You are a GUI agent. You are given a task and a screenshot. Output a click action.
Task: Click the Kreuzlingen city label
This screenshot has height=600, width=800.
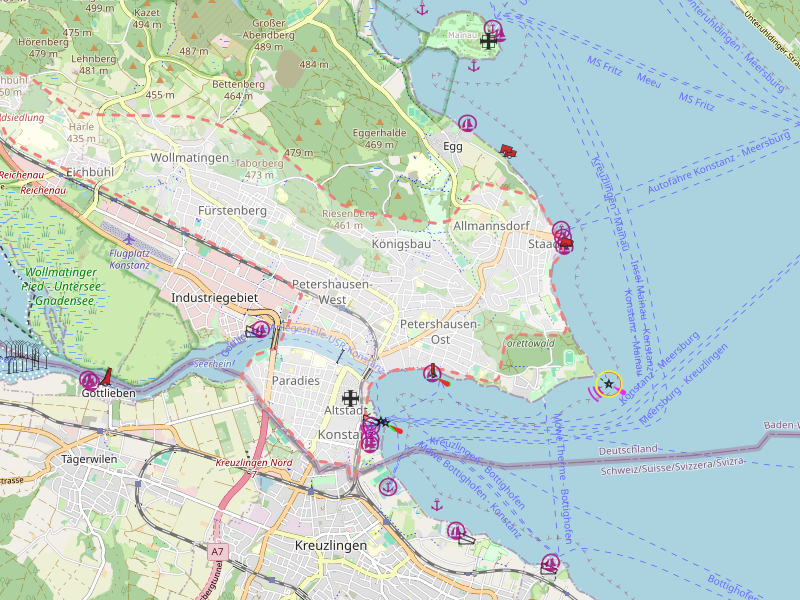point(331,546)
